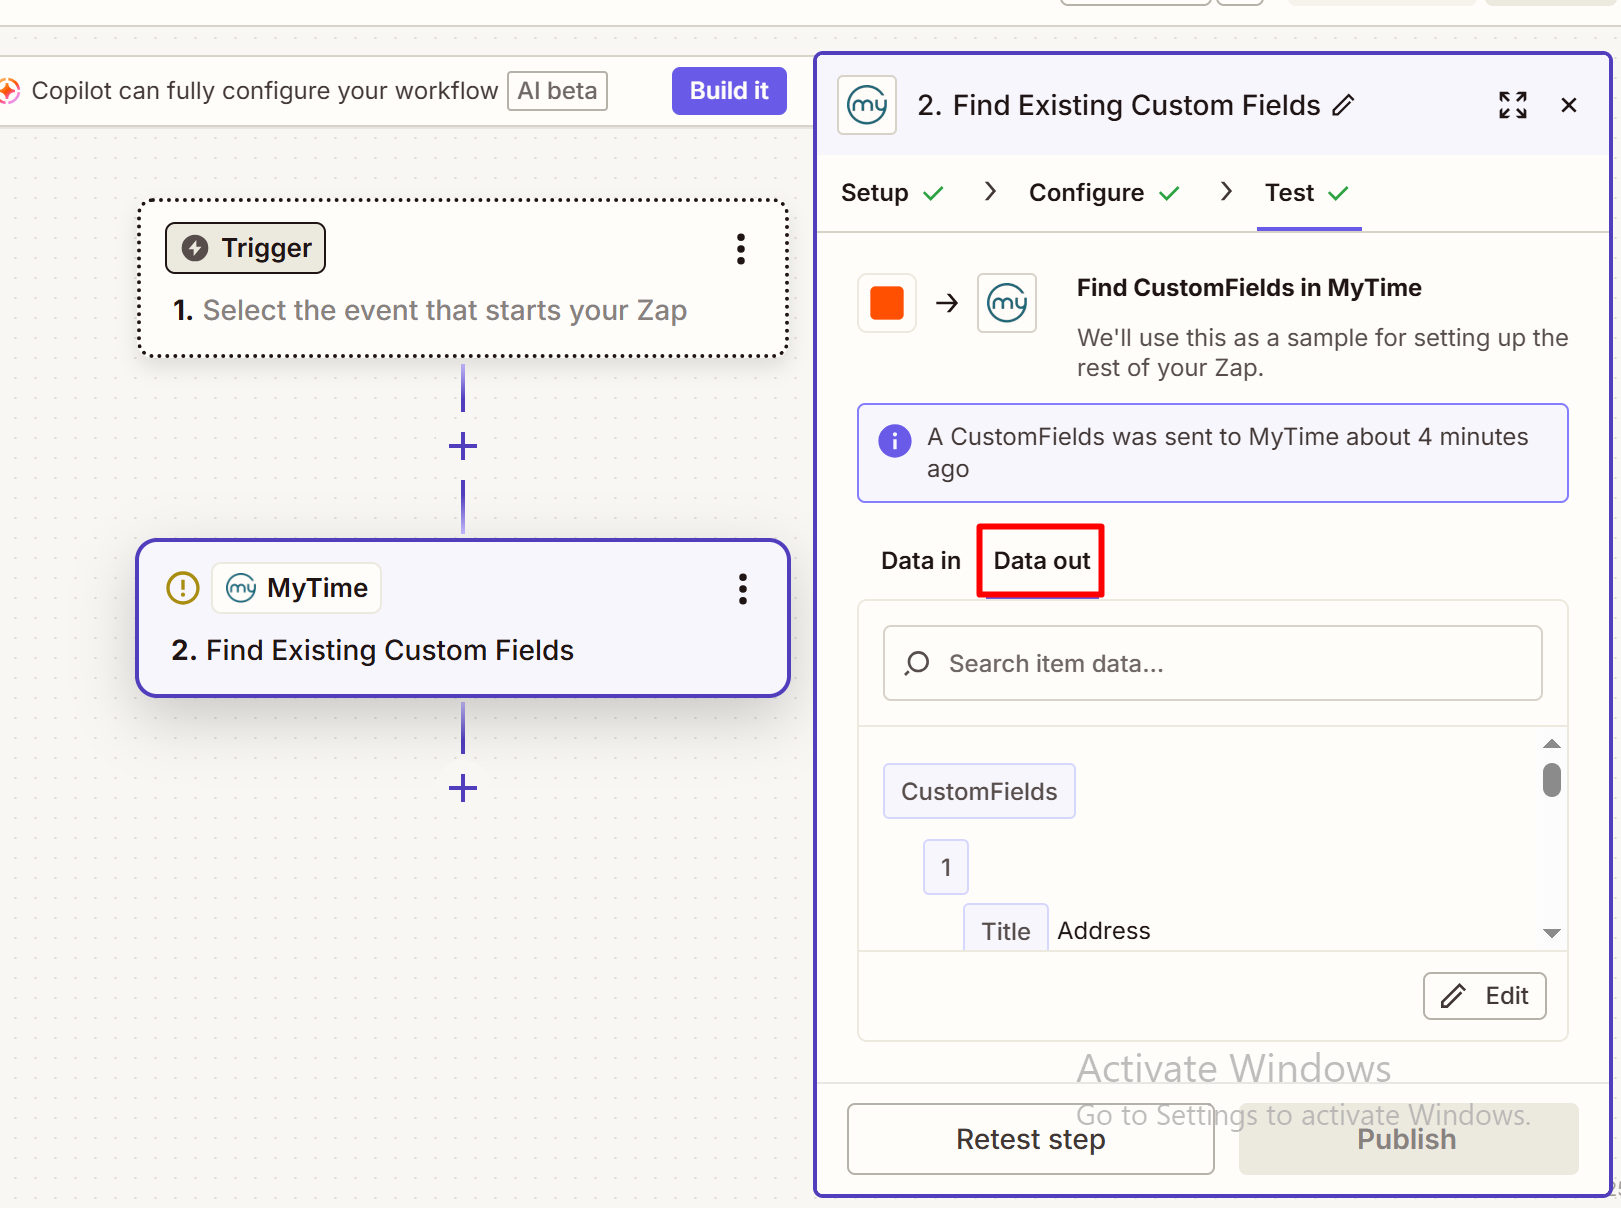
Task: Select the Trigger step card
Action: tap(463, 278)
